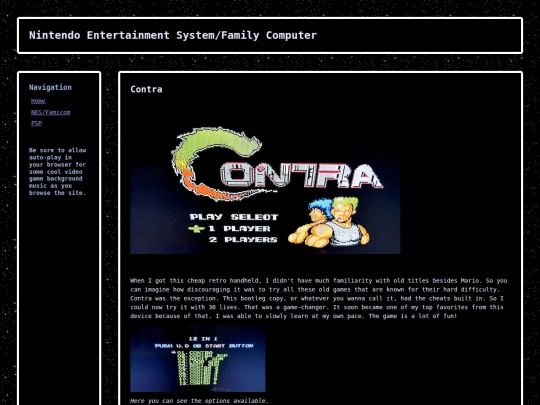The width and height of the screenshot is (540, 405).
Task: Click the Contra article heading
Action: pos(146,89)
